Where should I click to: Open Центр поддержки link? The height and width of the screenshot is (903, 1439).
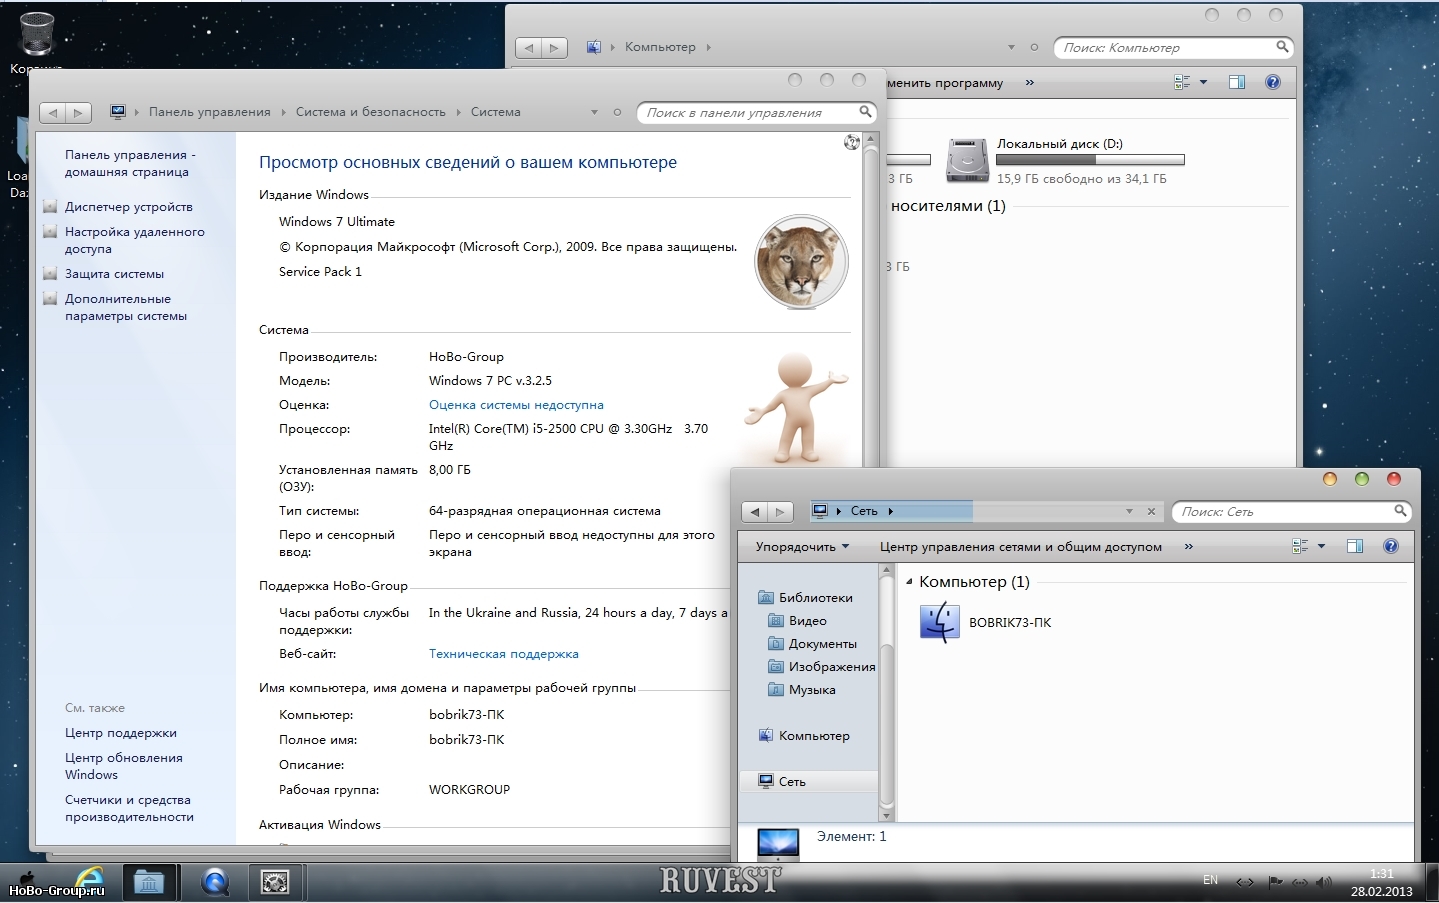tap(121, 733)
